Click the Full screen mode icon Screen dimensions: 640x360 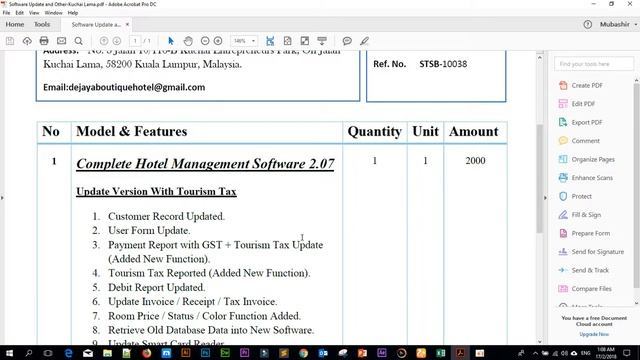[304, 41]
